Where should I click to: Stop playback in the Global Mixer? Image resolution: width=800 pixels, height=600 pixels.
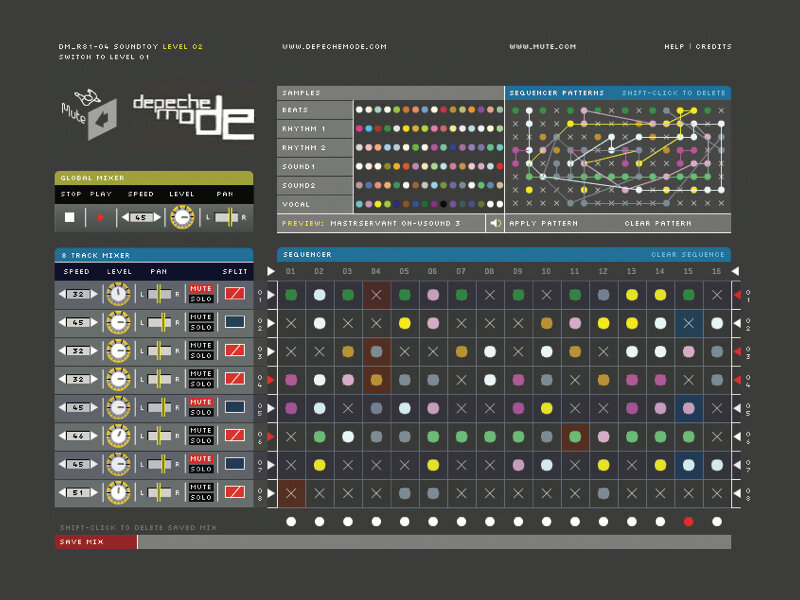pos(69,217)
